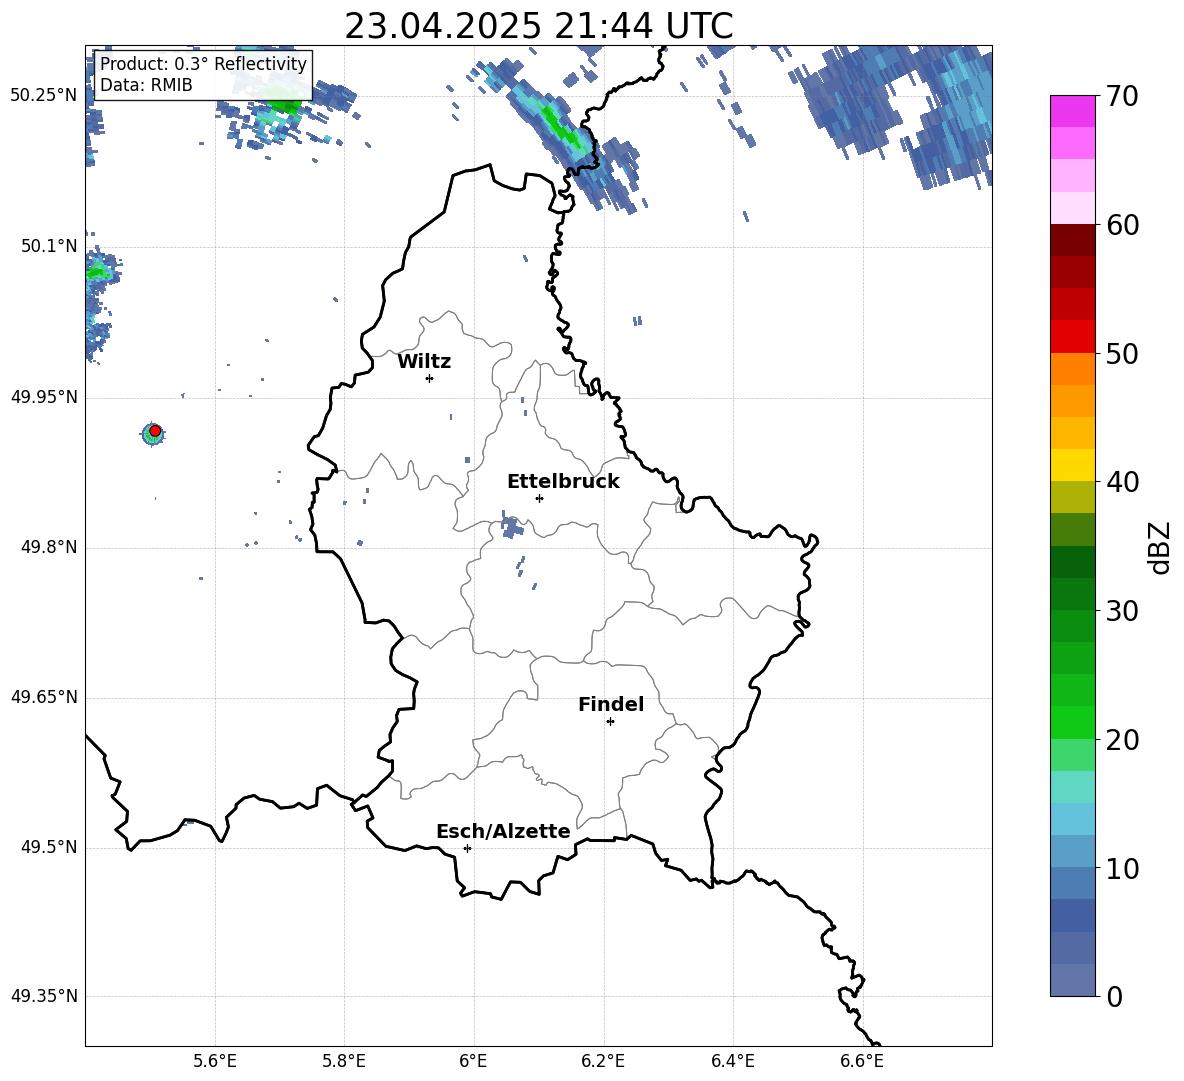Click the 49.65°N latitude label
Image resolution: width=1184 pixels, height=1081 pixels.
pos(44,697)
